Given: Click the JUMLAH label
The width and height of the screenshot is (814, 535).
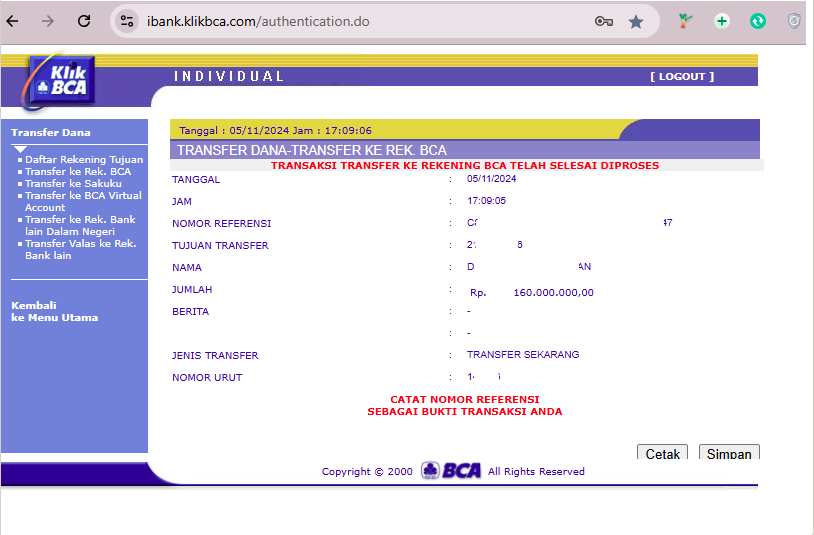Looking at the screenshot, I should tap(192, 290).
